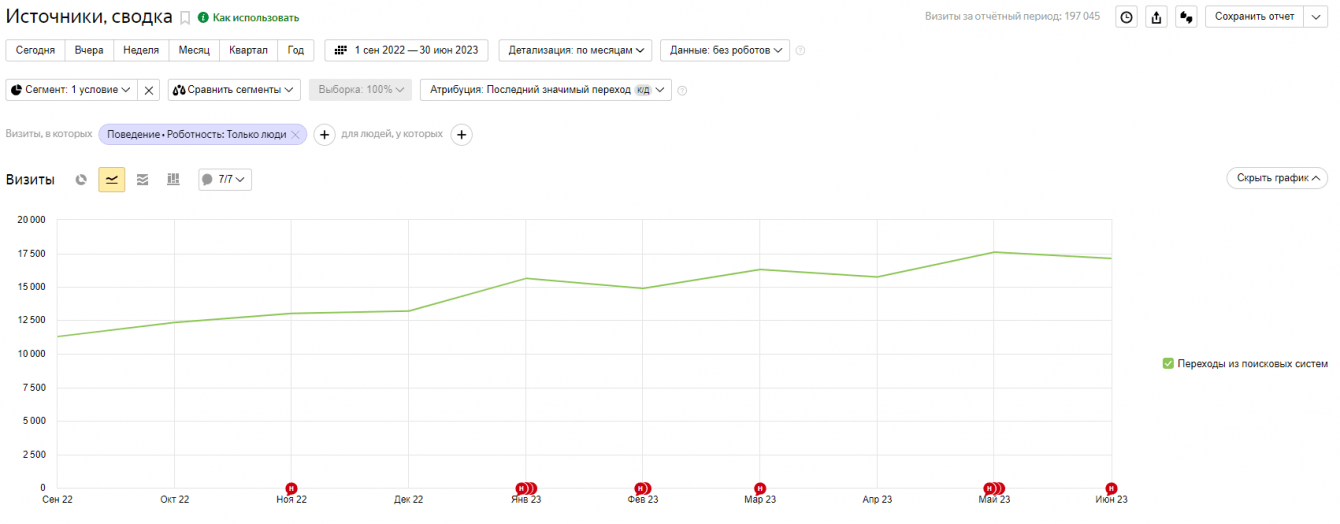This screenshot has height=524, width=1340.
Task: Remove the segment with the X button
Action: click(149, 90)
